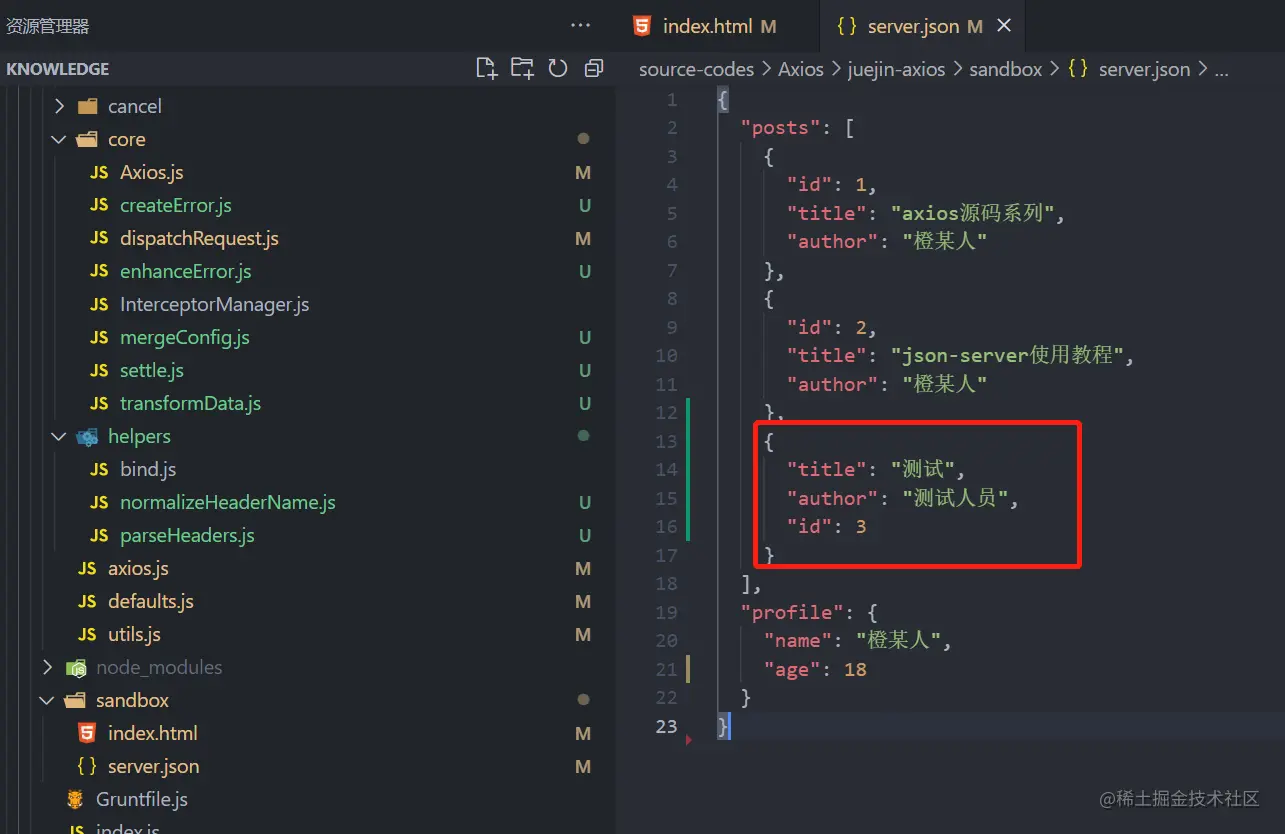Click the HTML5 icon beside index.html in the tree
Screen dimensions: 1285x834
[x=87, y=733]
